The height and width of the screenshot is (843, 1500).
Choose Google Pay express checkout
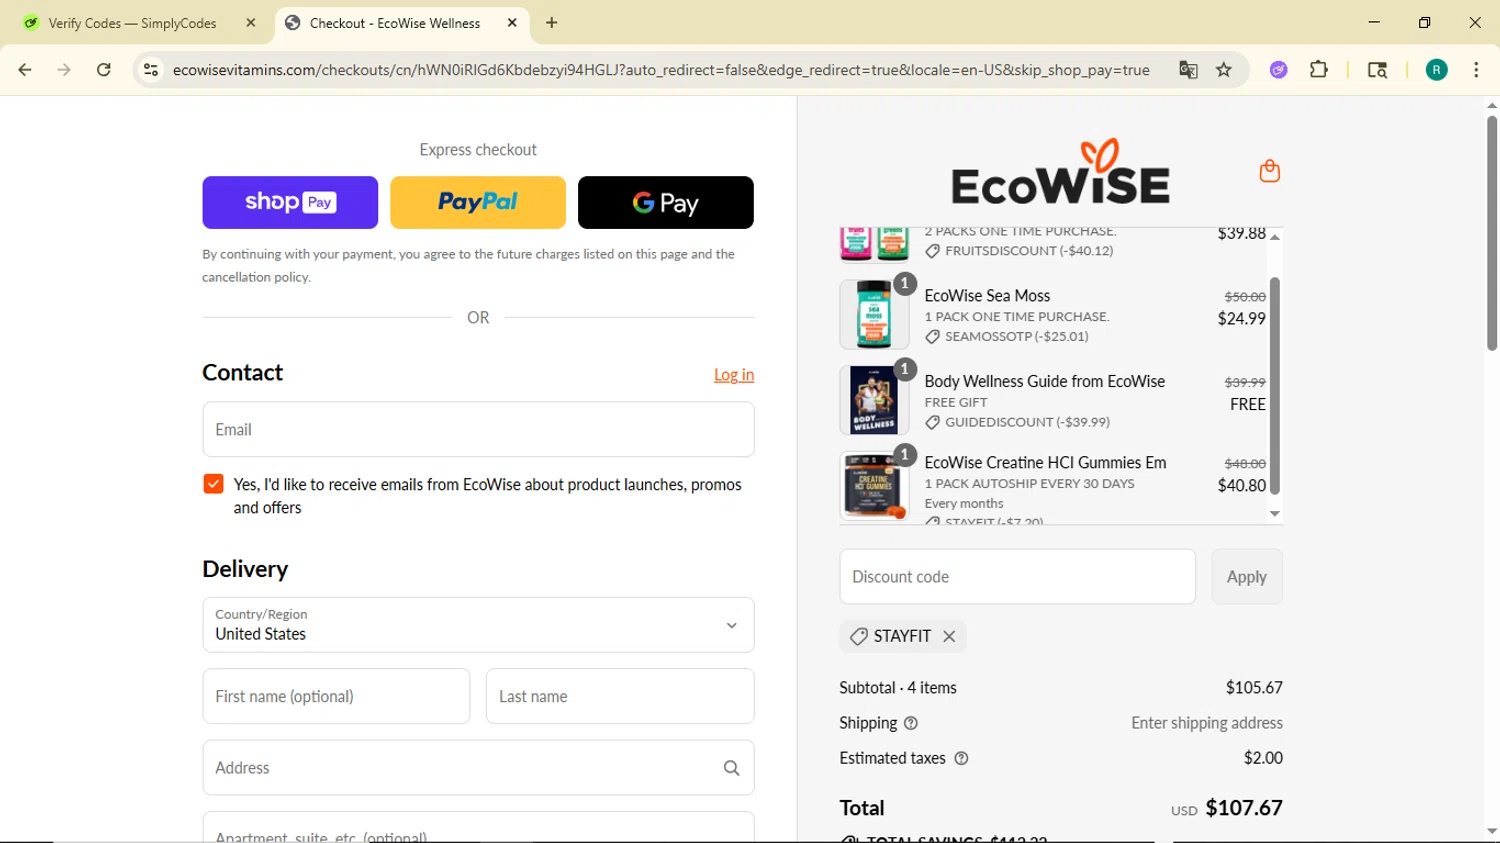(666, 203)
